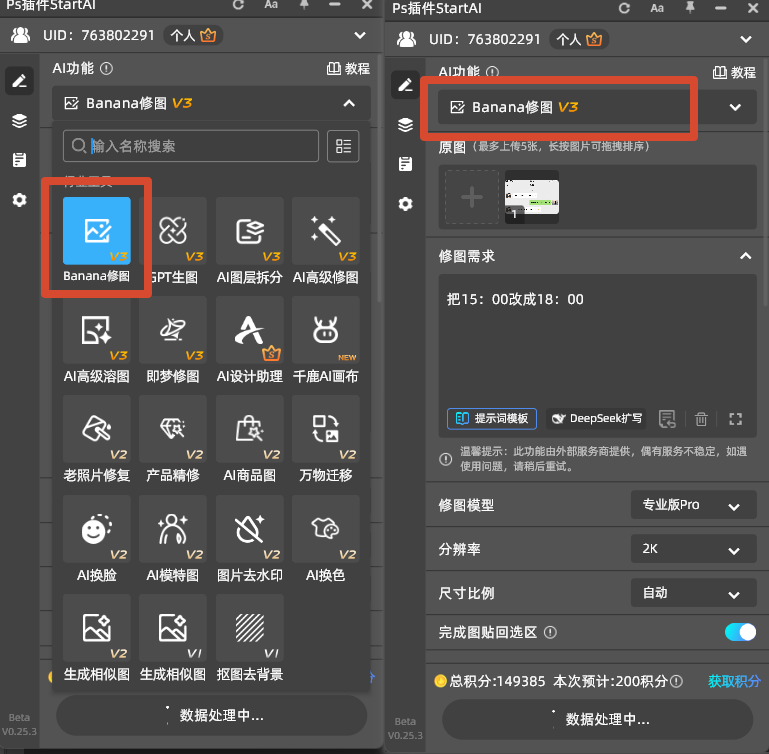Collapse Banana修图 V3 dropdown in left panel

click(349, 103)
